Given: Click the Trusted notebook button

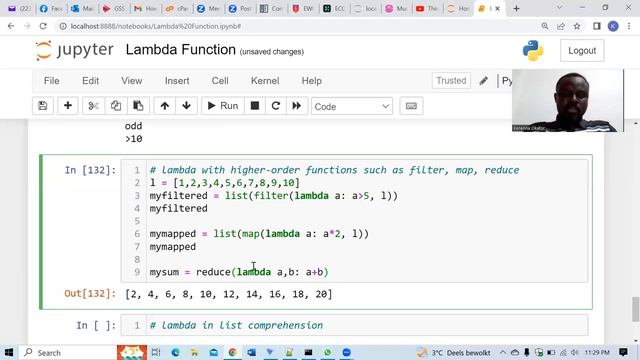Looking at the screenshot, I should (451, 81).
